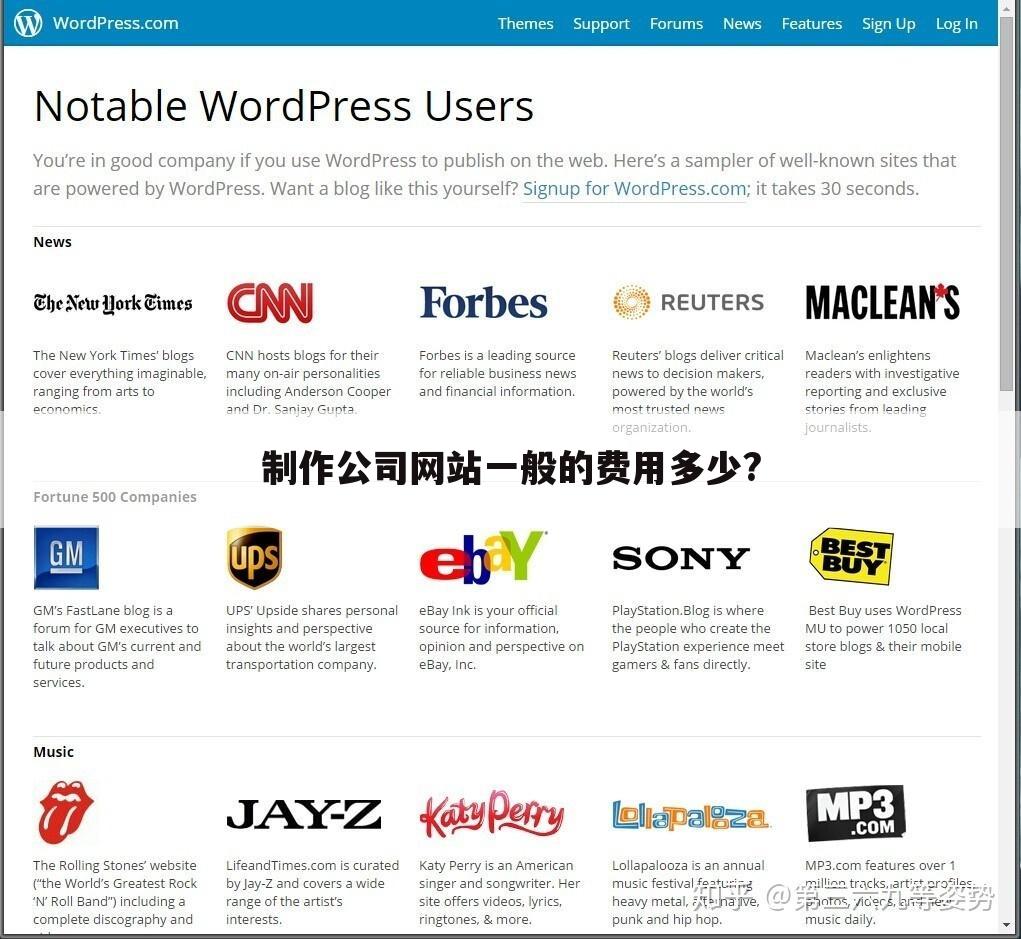Click Log In in the navigation bar
1021x939 pixels.
[x=956, y=23]
